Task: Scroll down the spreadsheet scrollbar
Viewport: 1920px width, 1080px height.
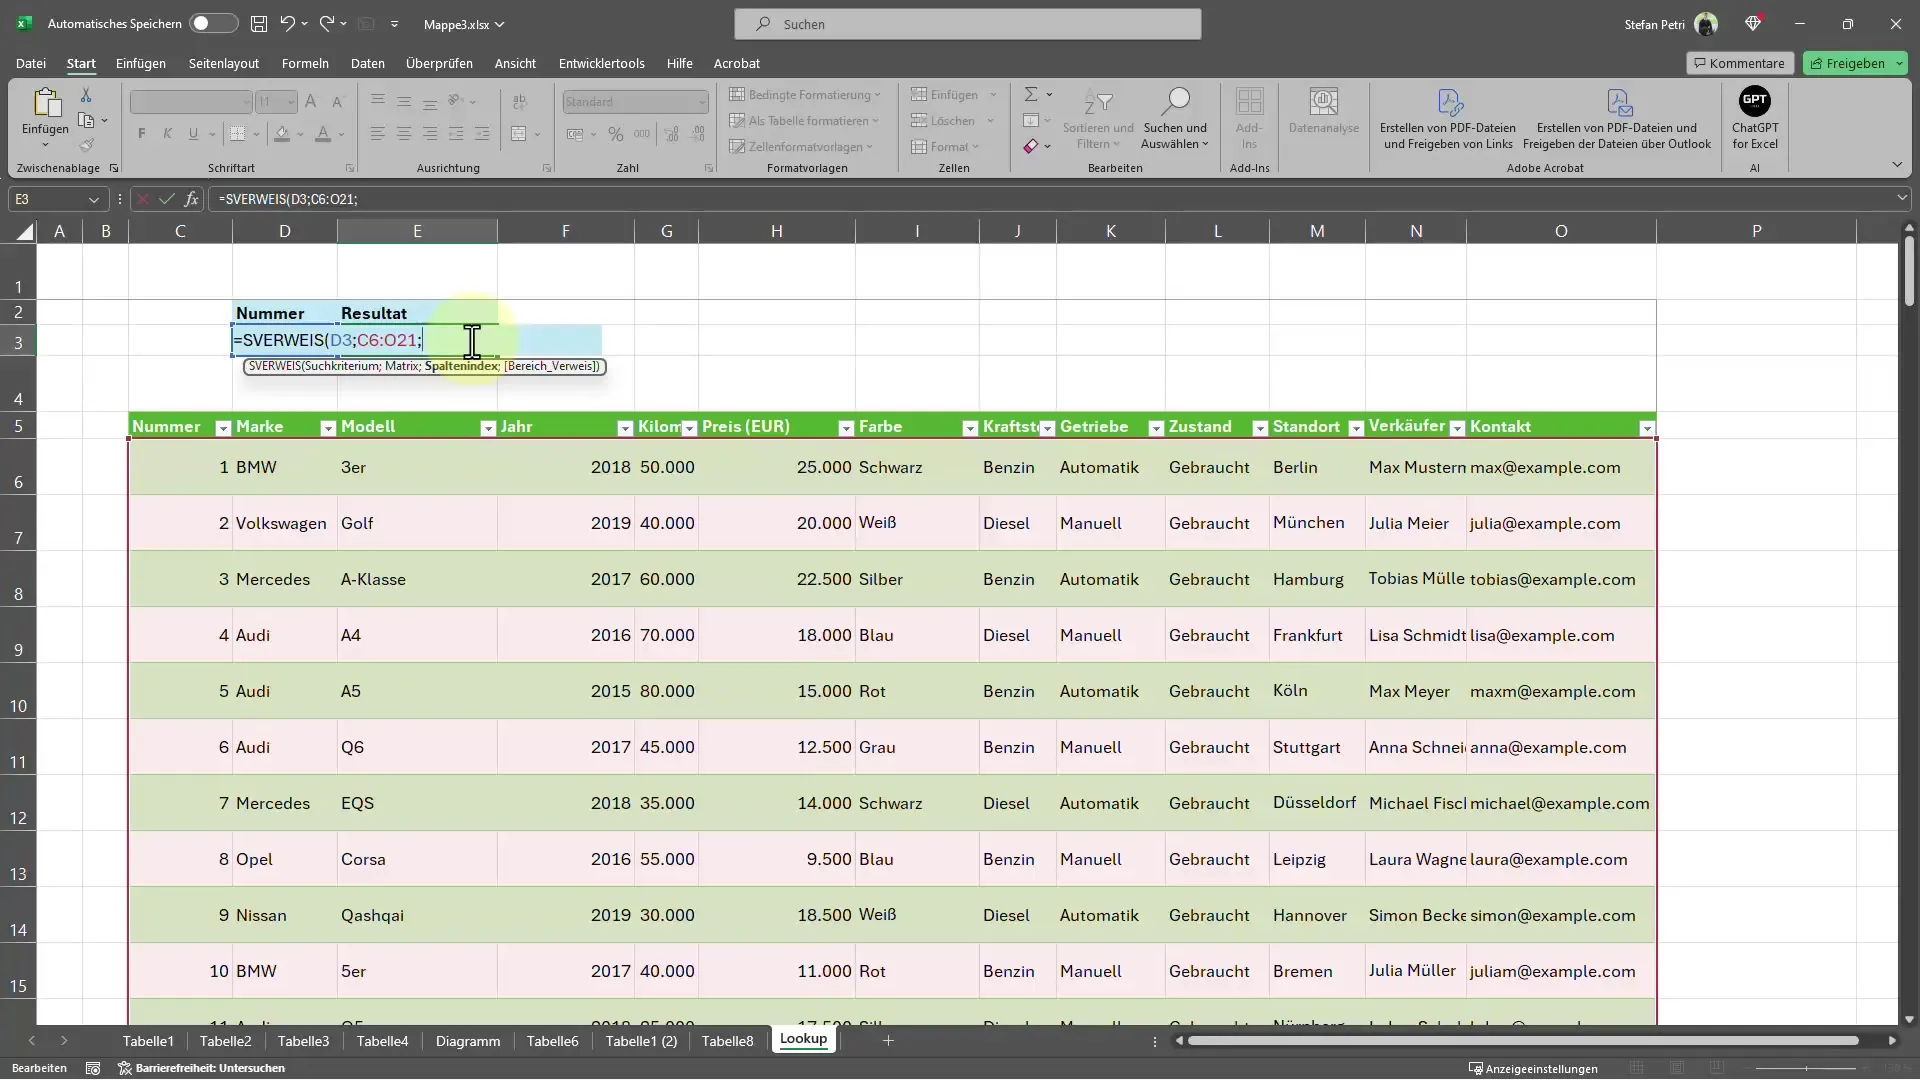Action: tap(1908, 1015)
